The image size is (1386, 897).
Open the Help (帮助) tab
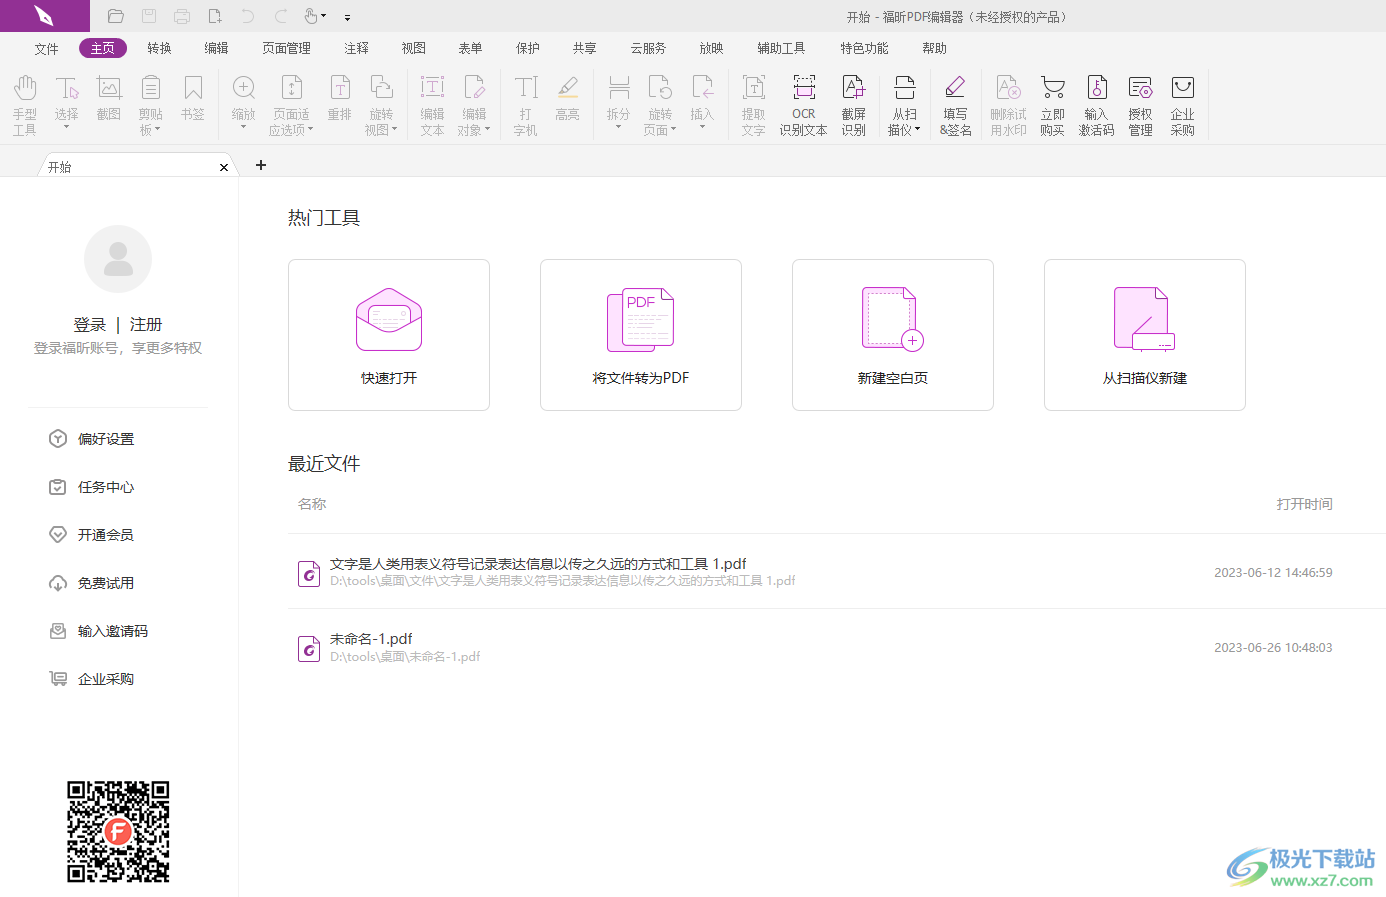[934, 48]
